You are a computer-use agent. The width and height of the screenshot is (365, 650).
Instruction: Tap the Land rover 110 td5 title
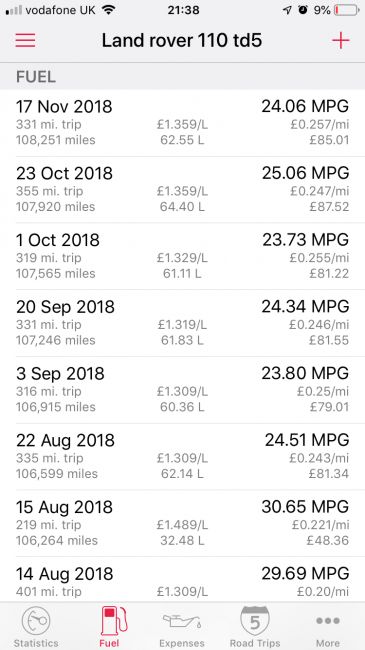[182, 41]
